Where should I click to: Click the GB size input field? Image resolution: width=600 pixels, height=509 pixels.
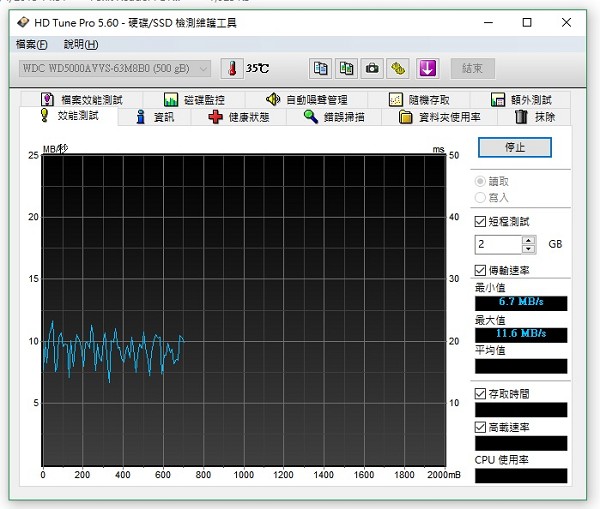[499, 244]
